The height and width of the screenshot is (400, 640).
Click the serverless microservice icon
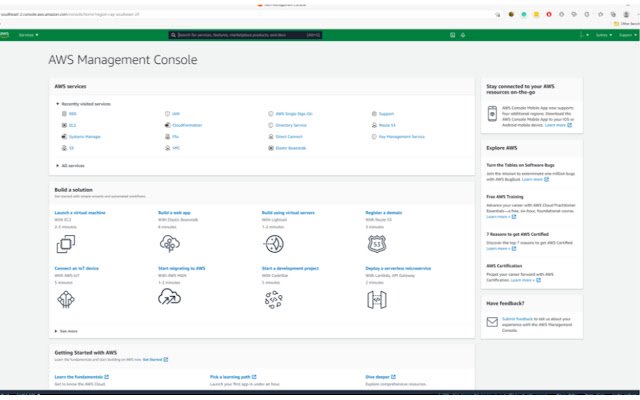click(377, 300)
